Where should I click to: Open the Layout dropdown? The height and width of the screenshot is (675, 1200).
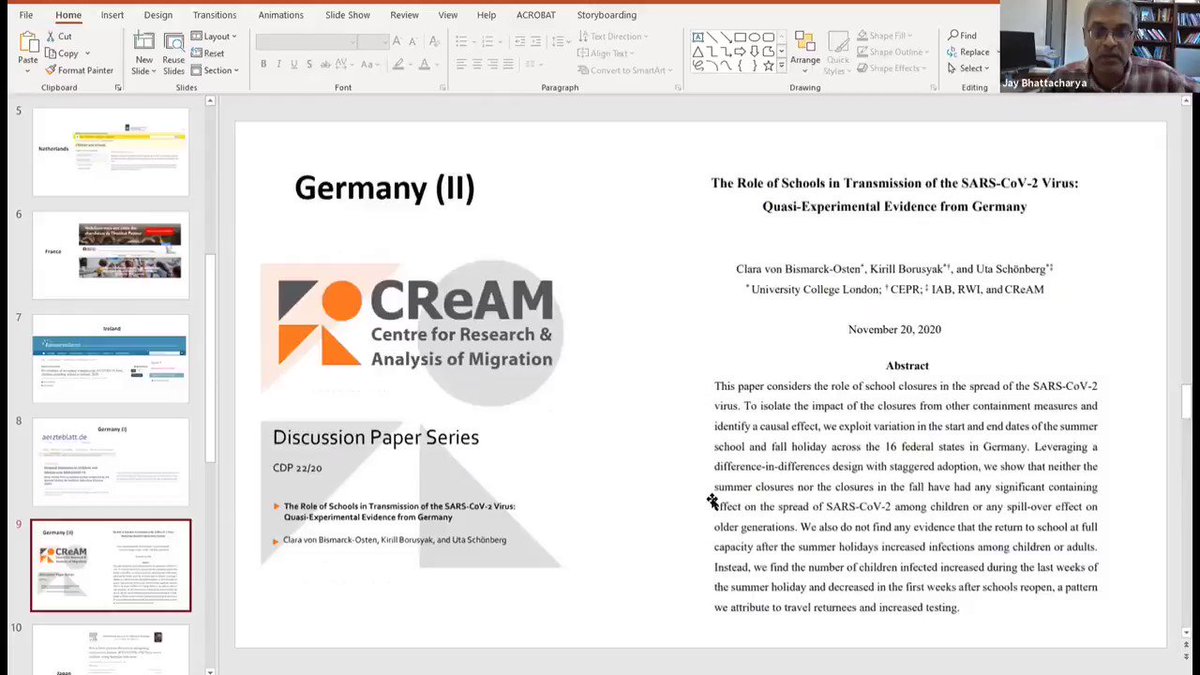(213, 36)
